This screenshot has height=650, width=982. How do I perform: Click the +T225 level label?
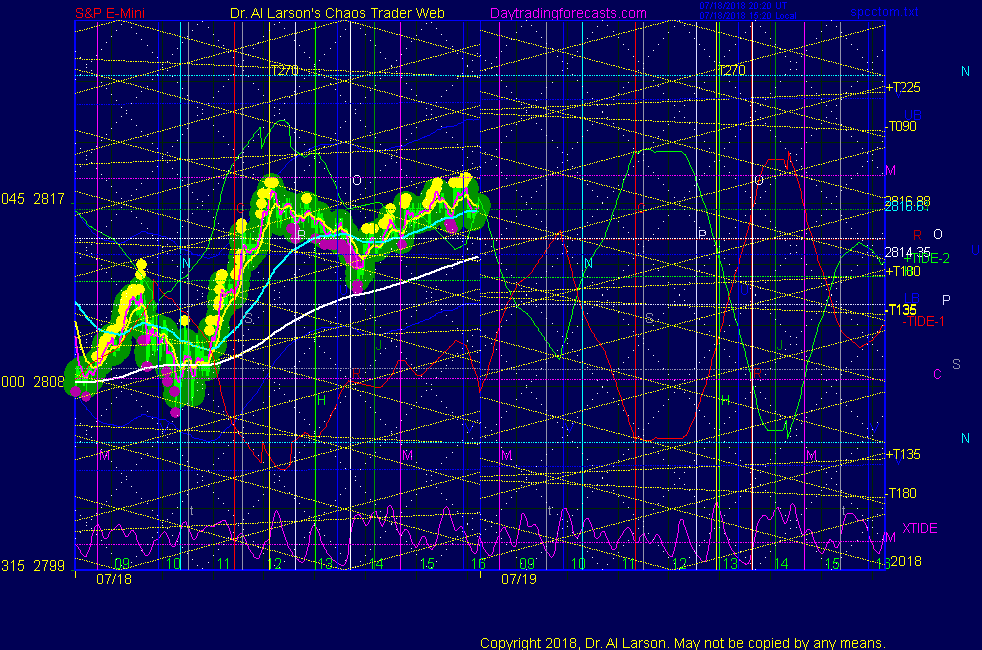pyautogui.click(x=903, y=87)
